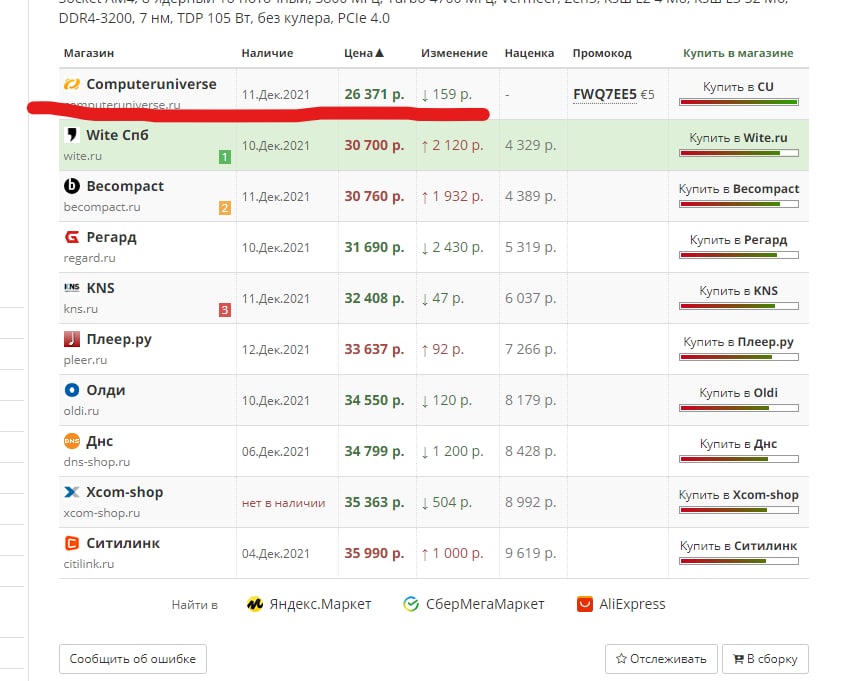Click Купить в Wite.ru button
The width and height of the screenshot is (844, 681).
(738, 144)
